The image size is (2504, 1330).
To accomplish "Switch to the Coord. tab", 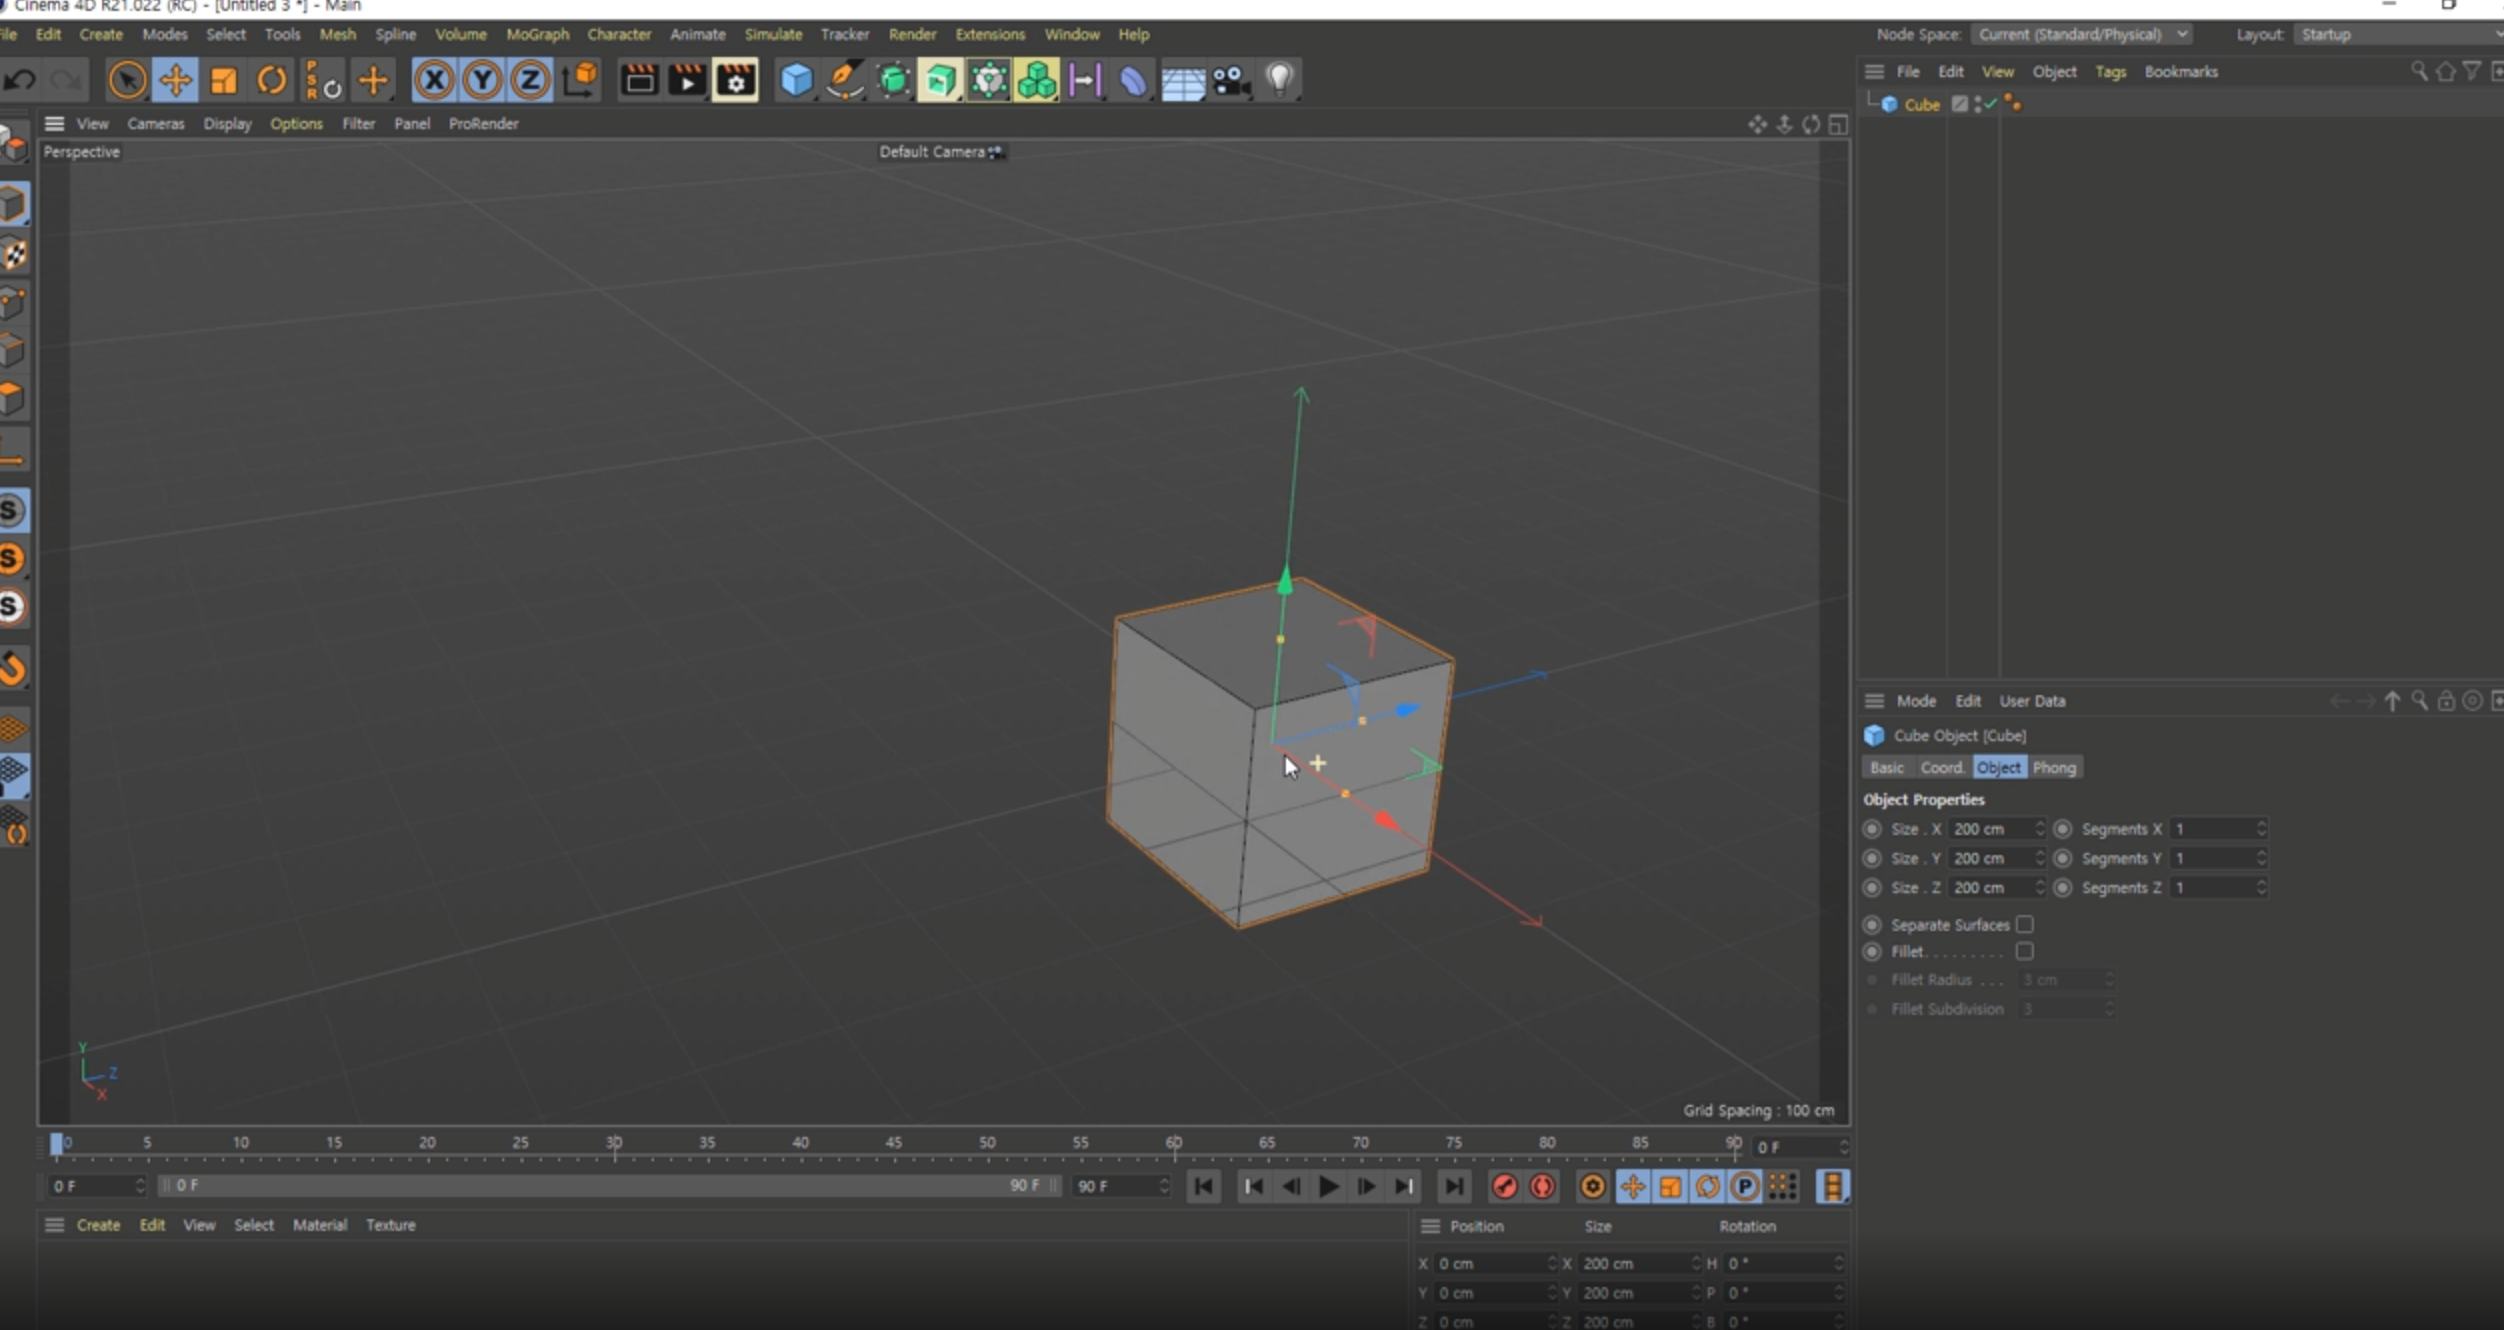I will tap(1941, 768).
